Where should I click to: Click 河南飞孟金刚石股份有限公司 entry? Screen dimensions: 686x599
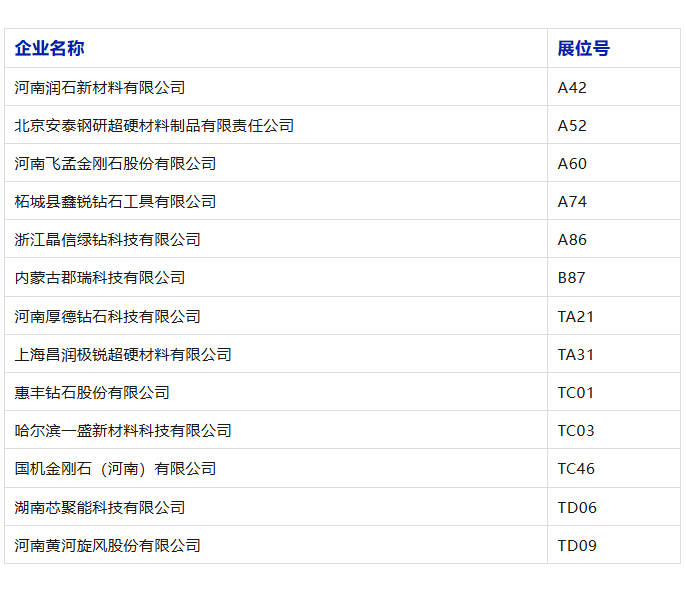coord(115,164)
